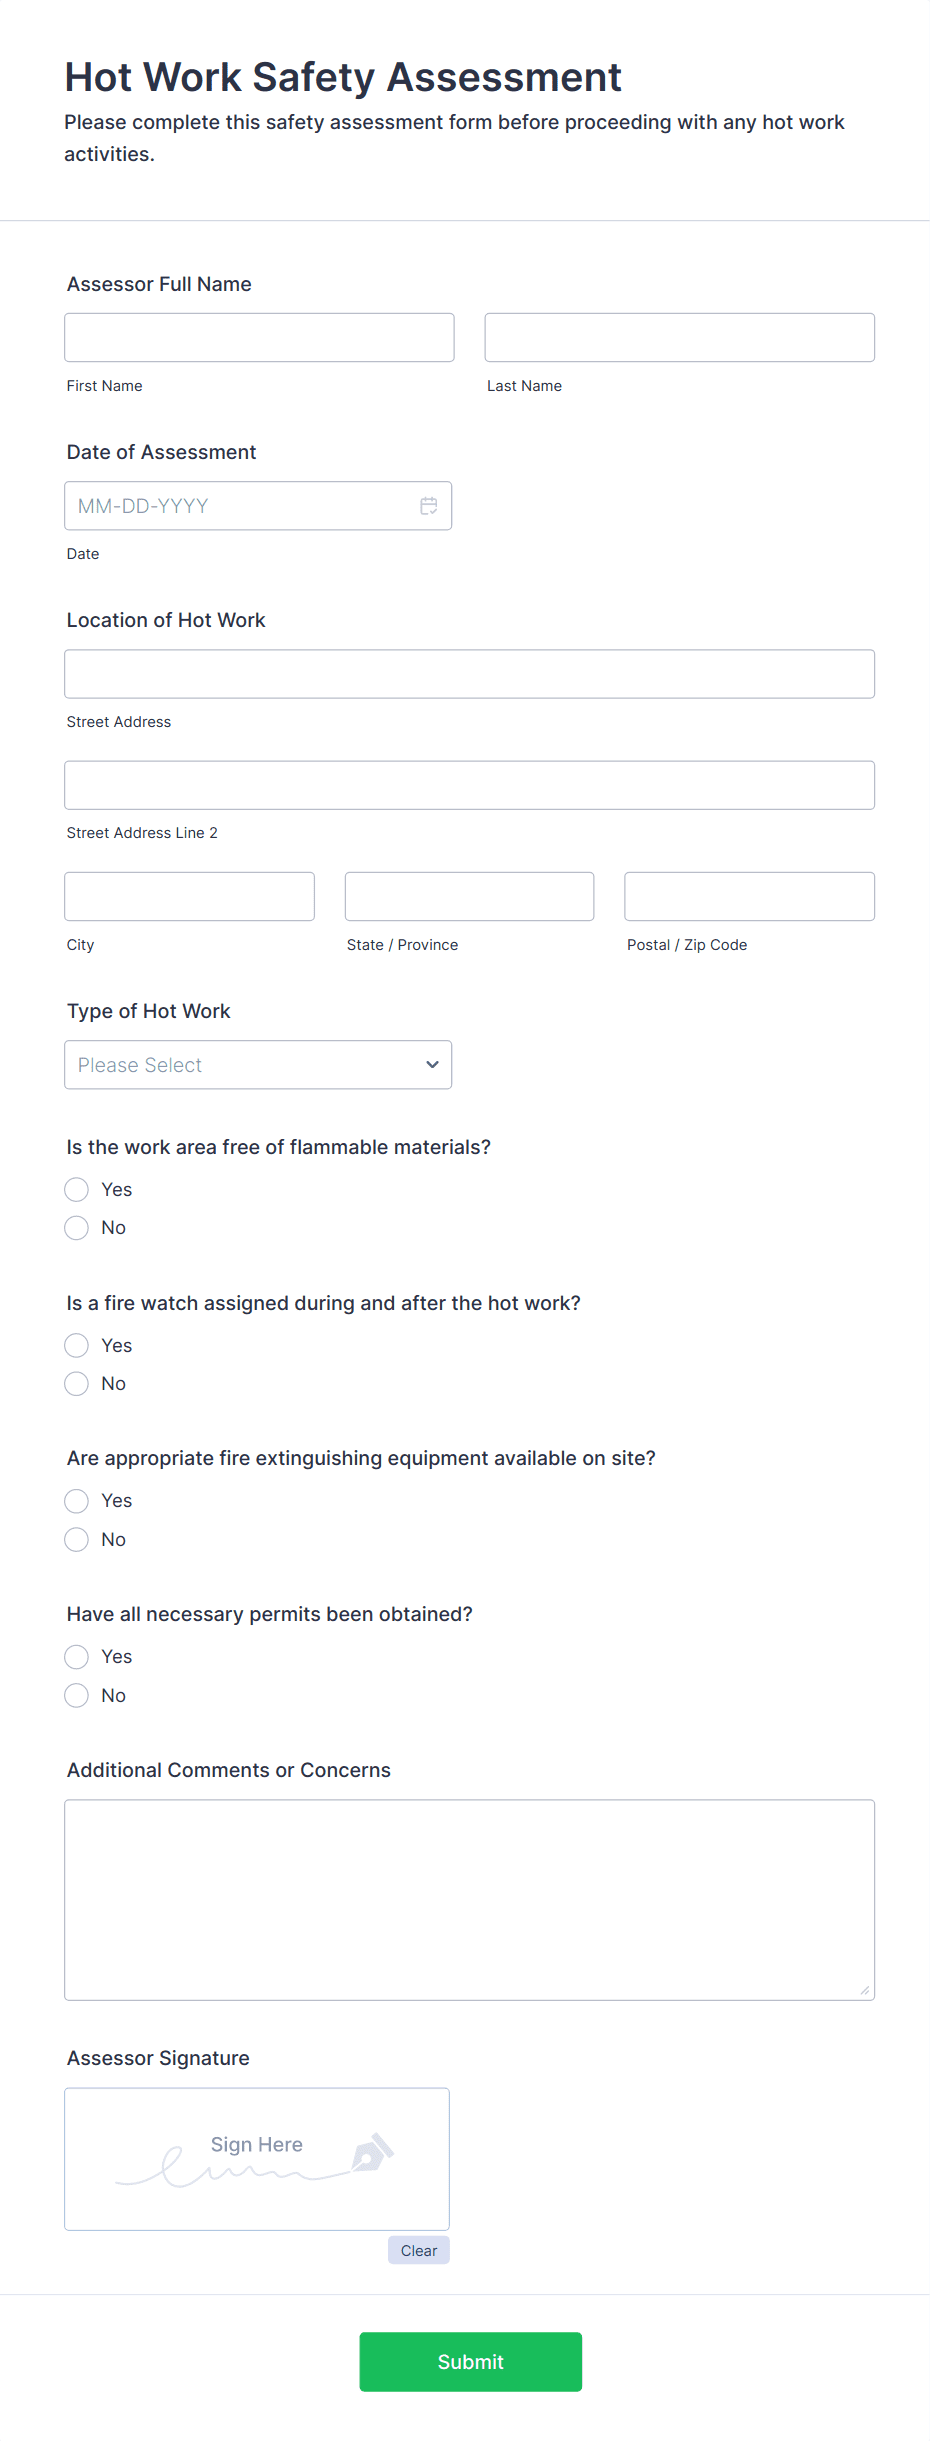Image resolution: width=930 pixels, height=2441 pixels.
Task: Click the chevron on Type of Hot Work
Action: pos(431,1064)
